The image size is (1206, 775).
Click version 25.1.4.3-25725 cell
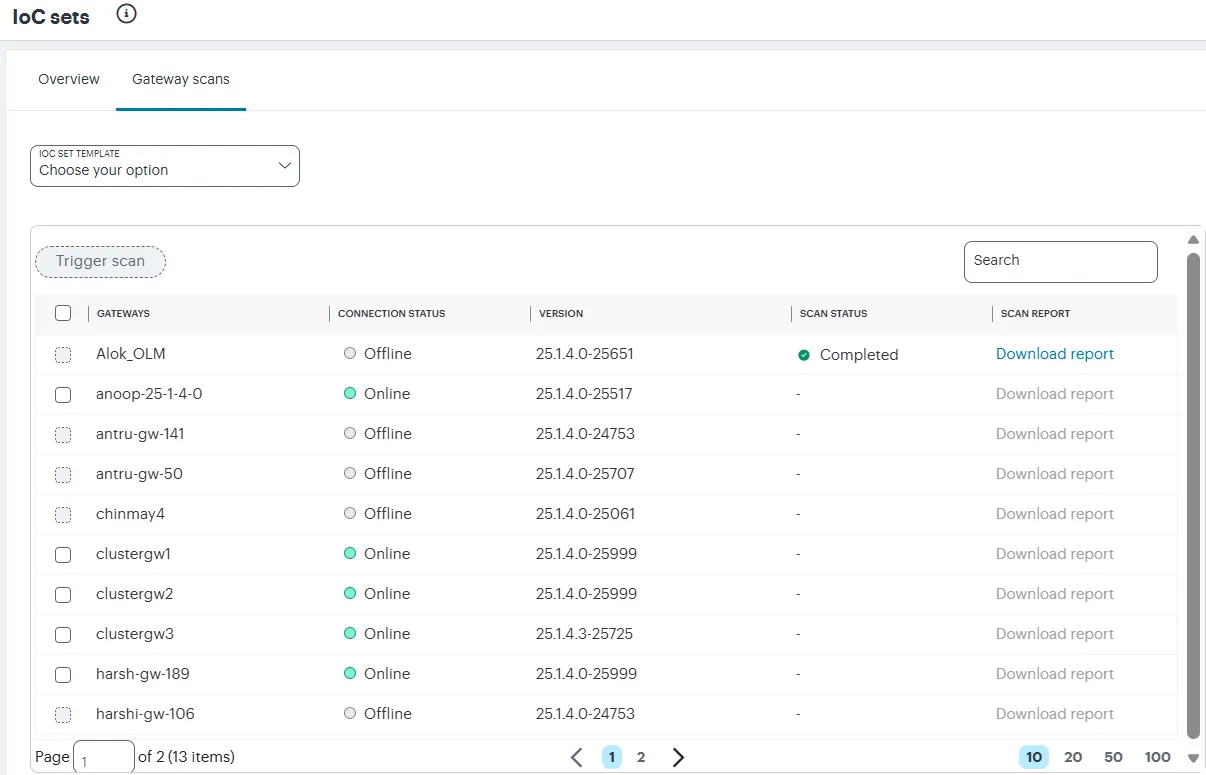(585, 634)
